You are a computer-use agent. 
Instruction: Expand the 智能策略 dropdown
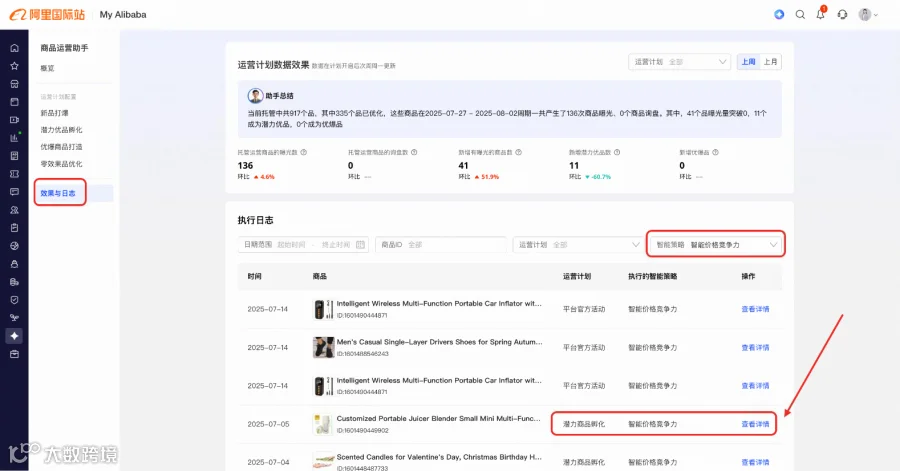pos(716,244)
